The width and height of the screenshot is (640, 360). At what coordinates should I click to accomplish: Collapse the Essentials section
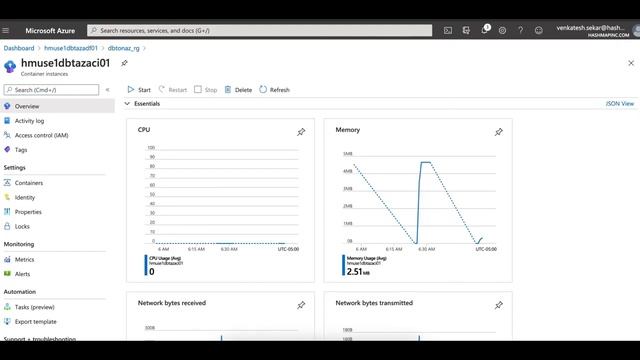127,104
